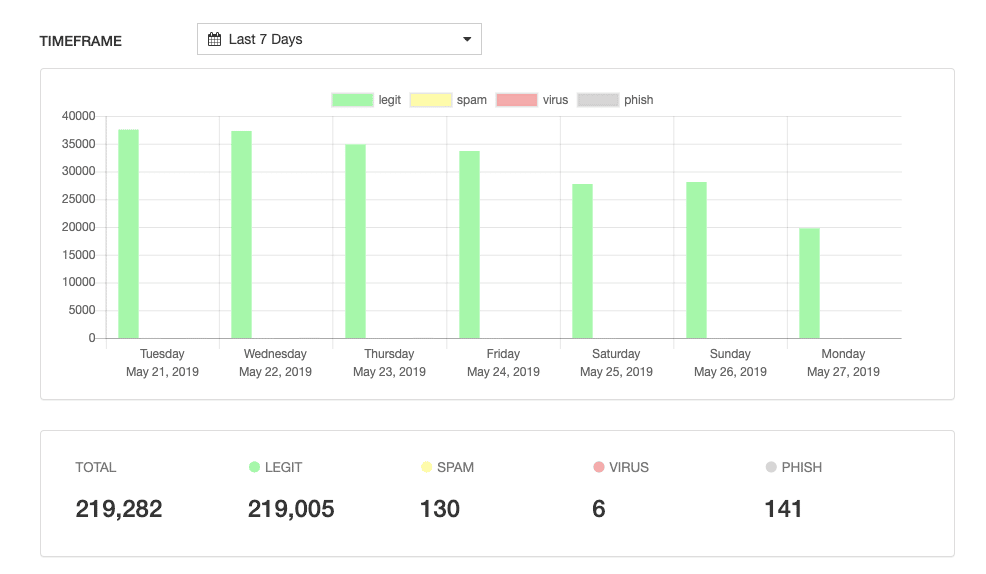Click the Friday May 24 green bar
This screenshot has height=574, width=986.
click(469, 245)
